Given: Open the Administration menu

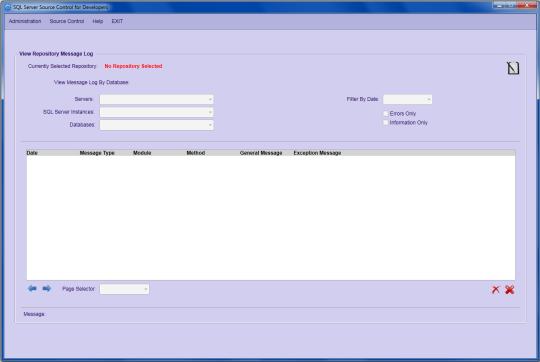Looking at the screenshot, I should (x=25, y=21).
